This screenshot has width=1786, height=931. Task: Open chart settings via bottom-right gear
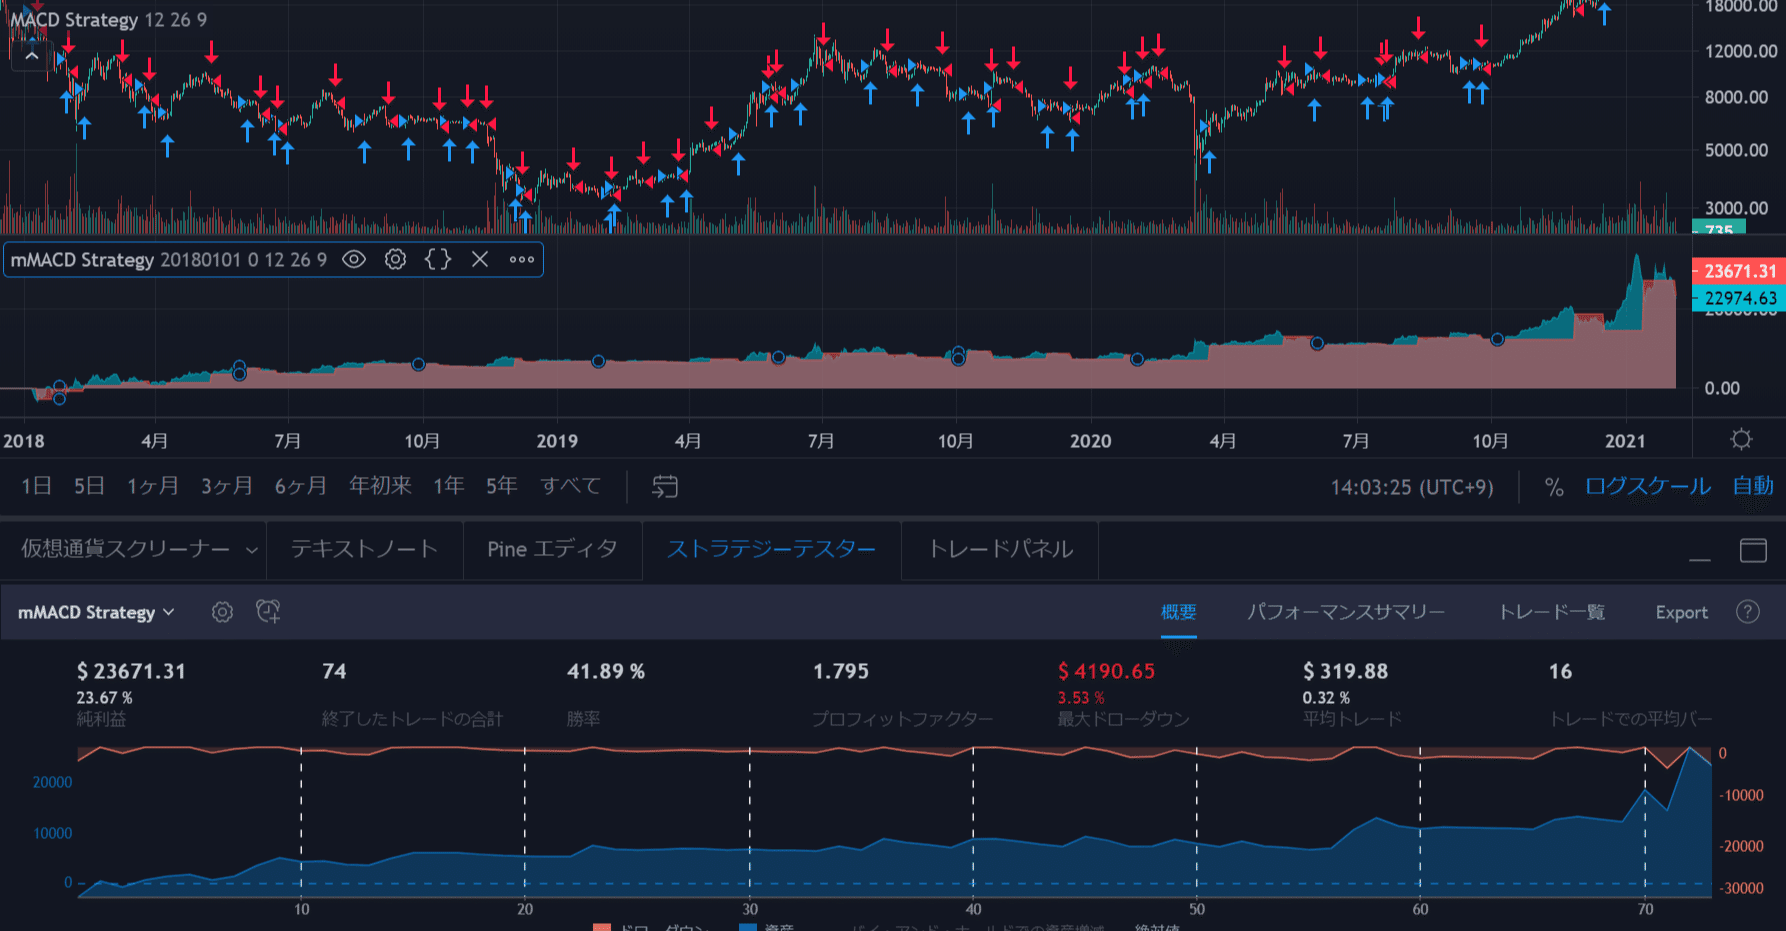tap(1740, 439)
